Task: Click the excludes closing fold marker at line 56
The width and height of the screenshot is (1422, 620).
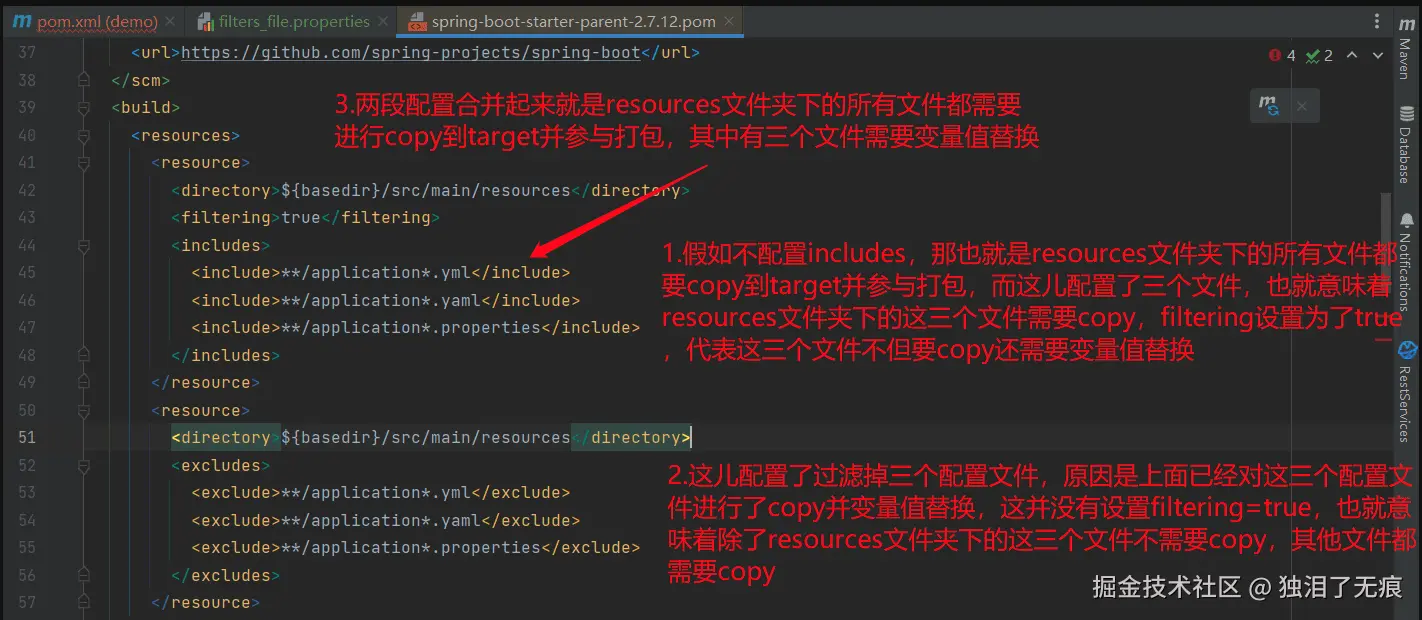Action: point(84,575)
